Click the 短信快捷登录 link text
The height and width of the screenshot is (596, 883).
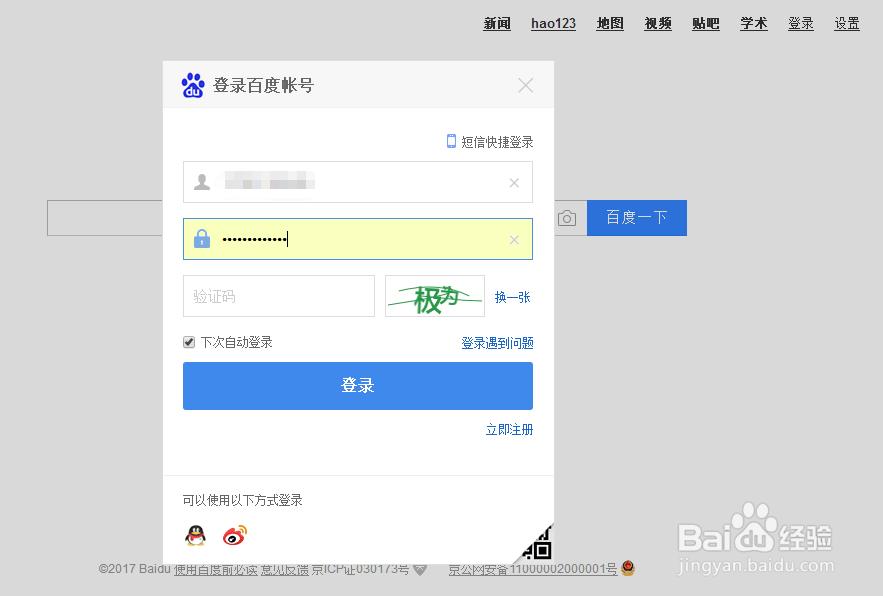click(x=497, y=142)
